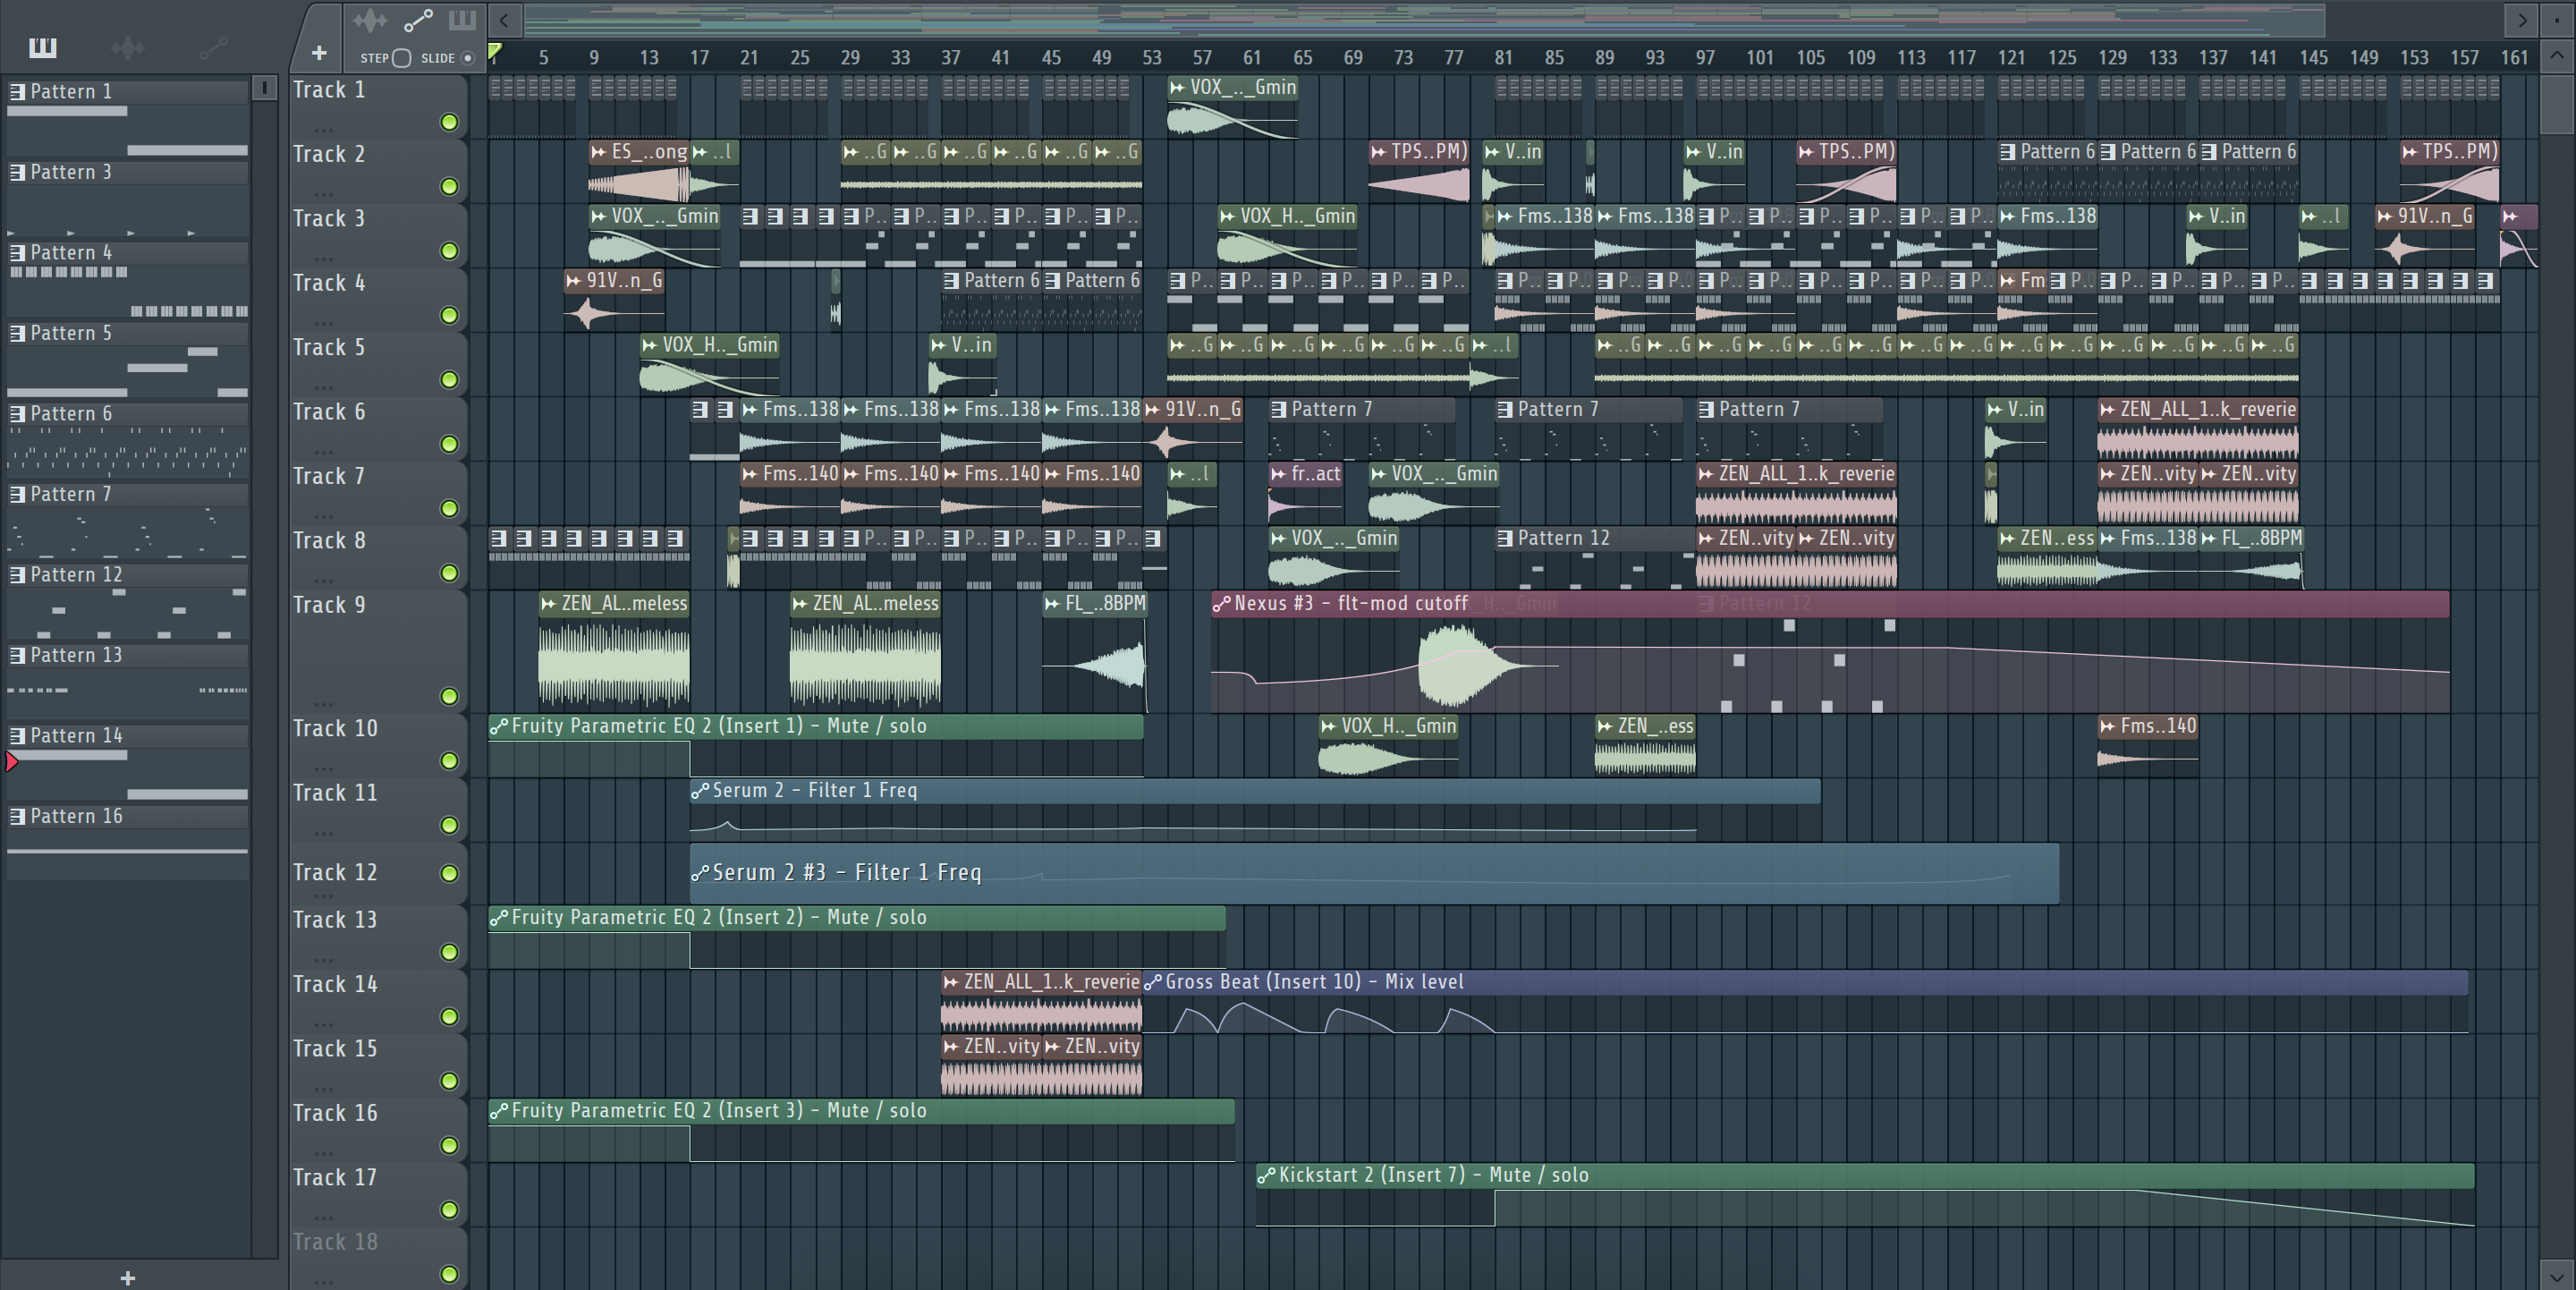This screenshot has width=2576, height=1290.
Task: Toggle the SLIDE mode radio button
Action: [467, 58]
